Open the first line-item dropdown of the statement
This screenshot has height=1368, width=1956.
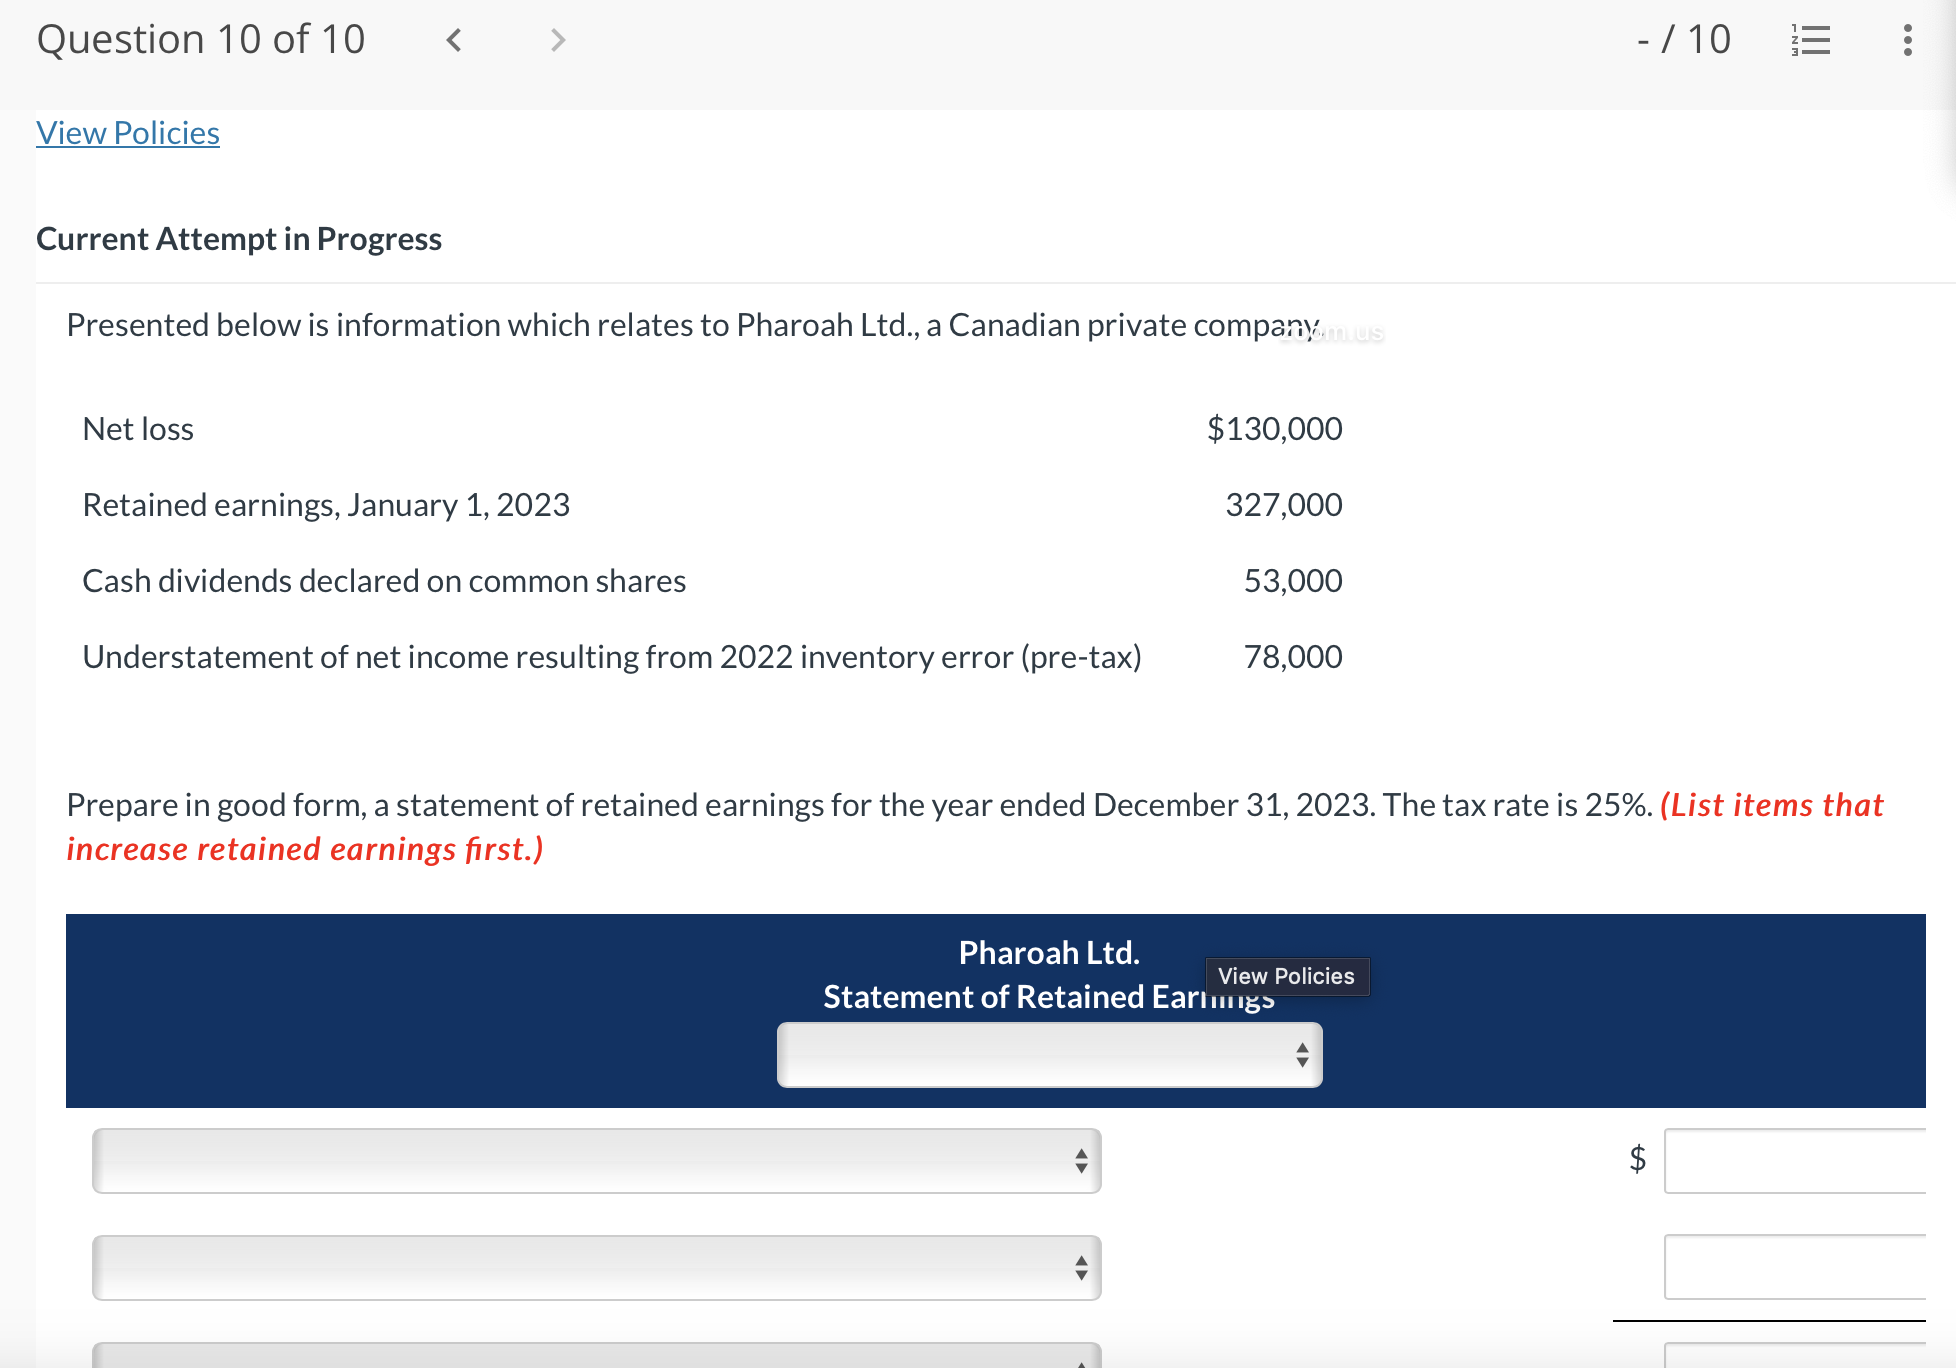(595, 1161)
